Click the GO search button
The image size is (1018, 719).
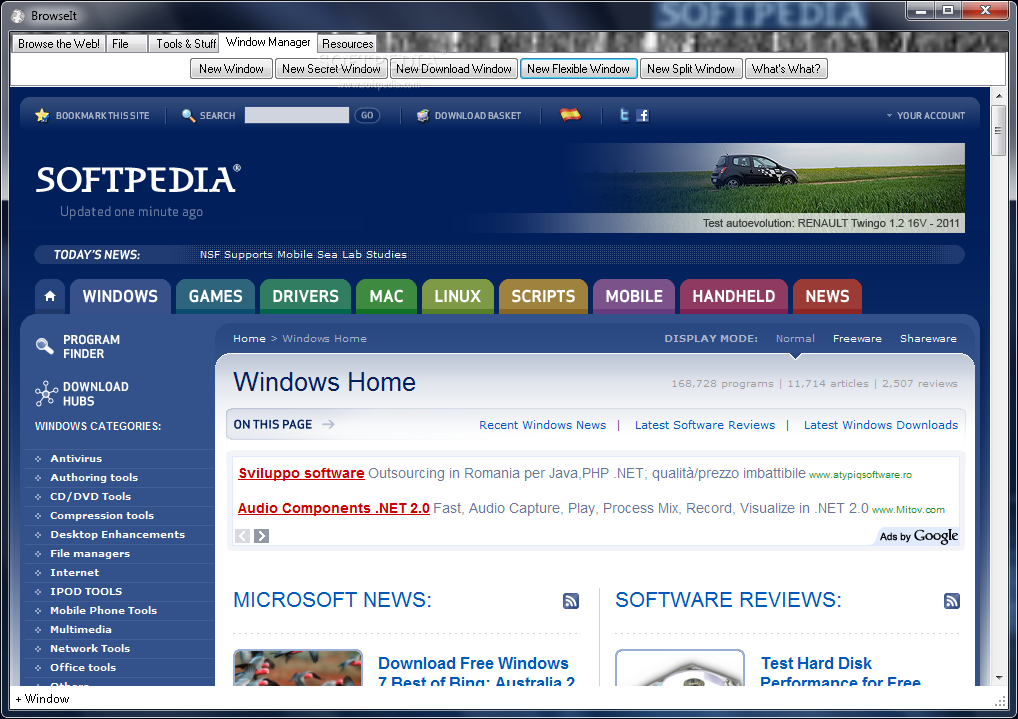coord(367,116)
